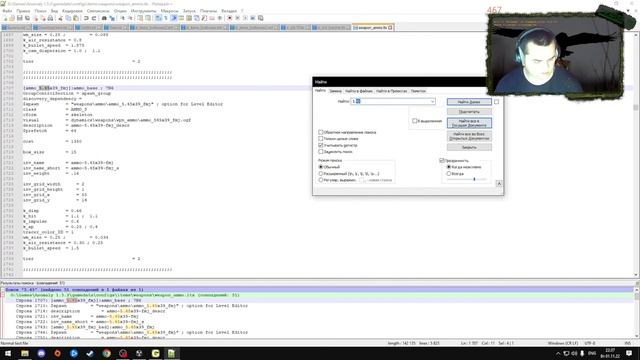
Task: Switch to the 'Замена' dialog tab
Action: 335,91
